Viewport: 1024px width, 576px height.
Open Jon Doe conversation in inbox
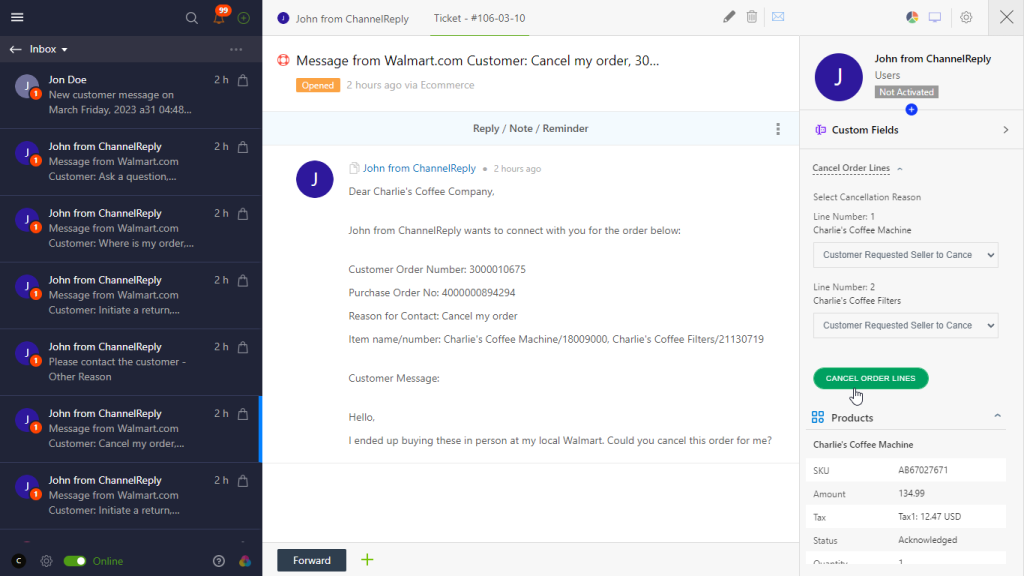click(131, 95)
